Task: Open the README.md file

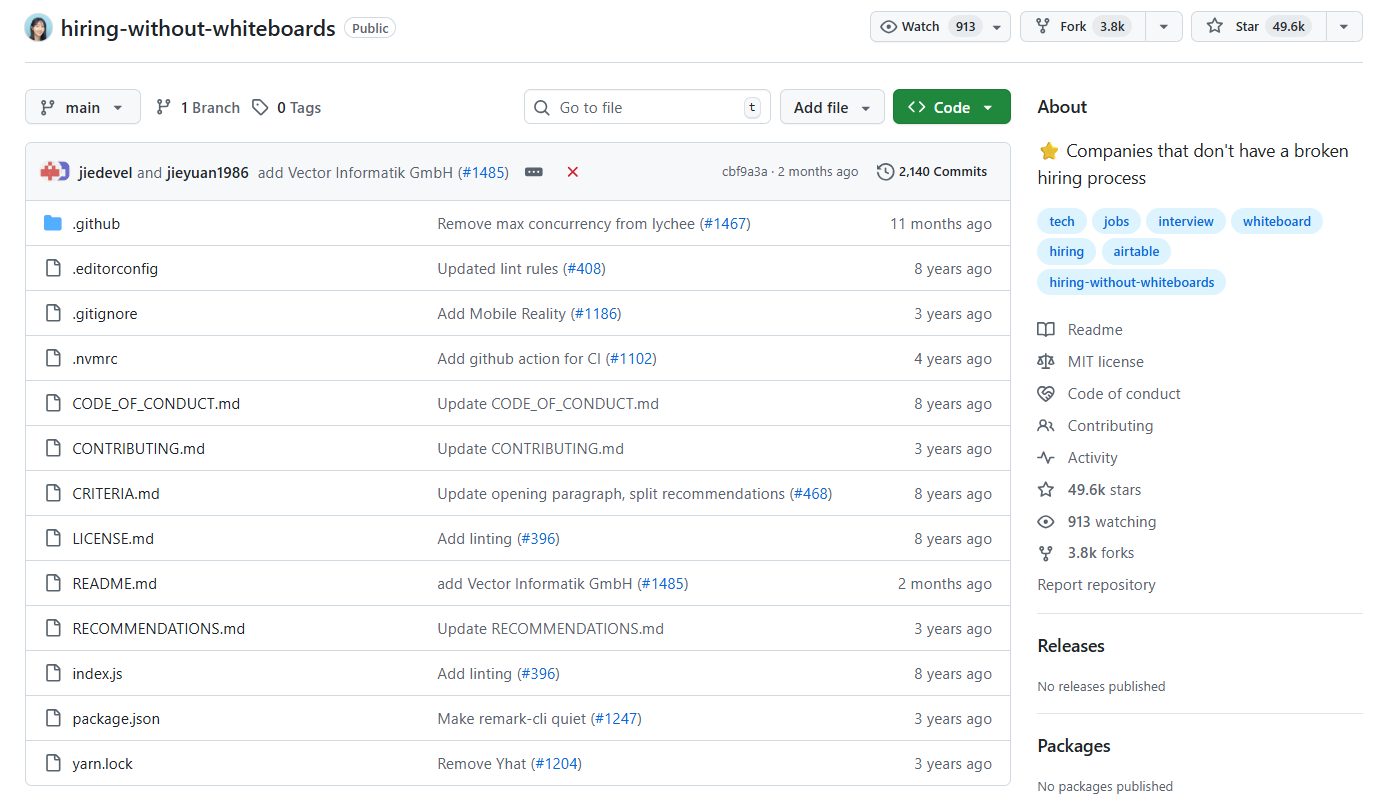Action: coord(115,583)
